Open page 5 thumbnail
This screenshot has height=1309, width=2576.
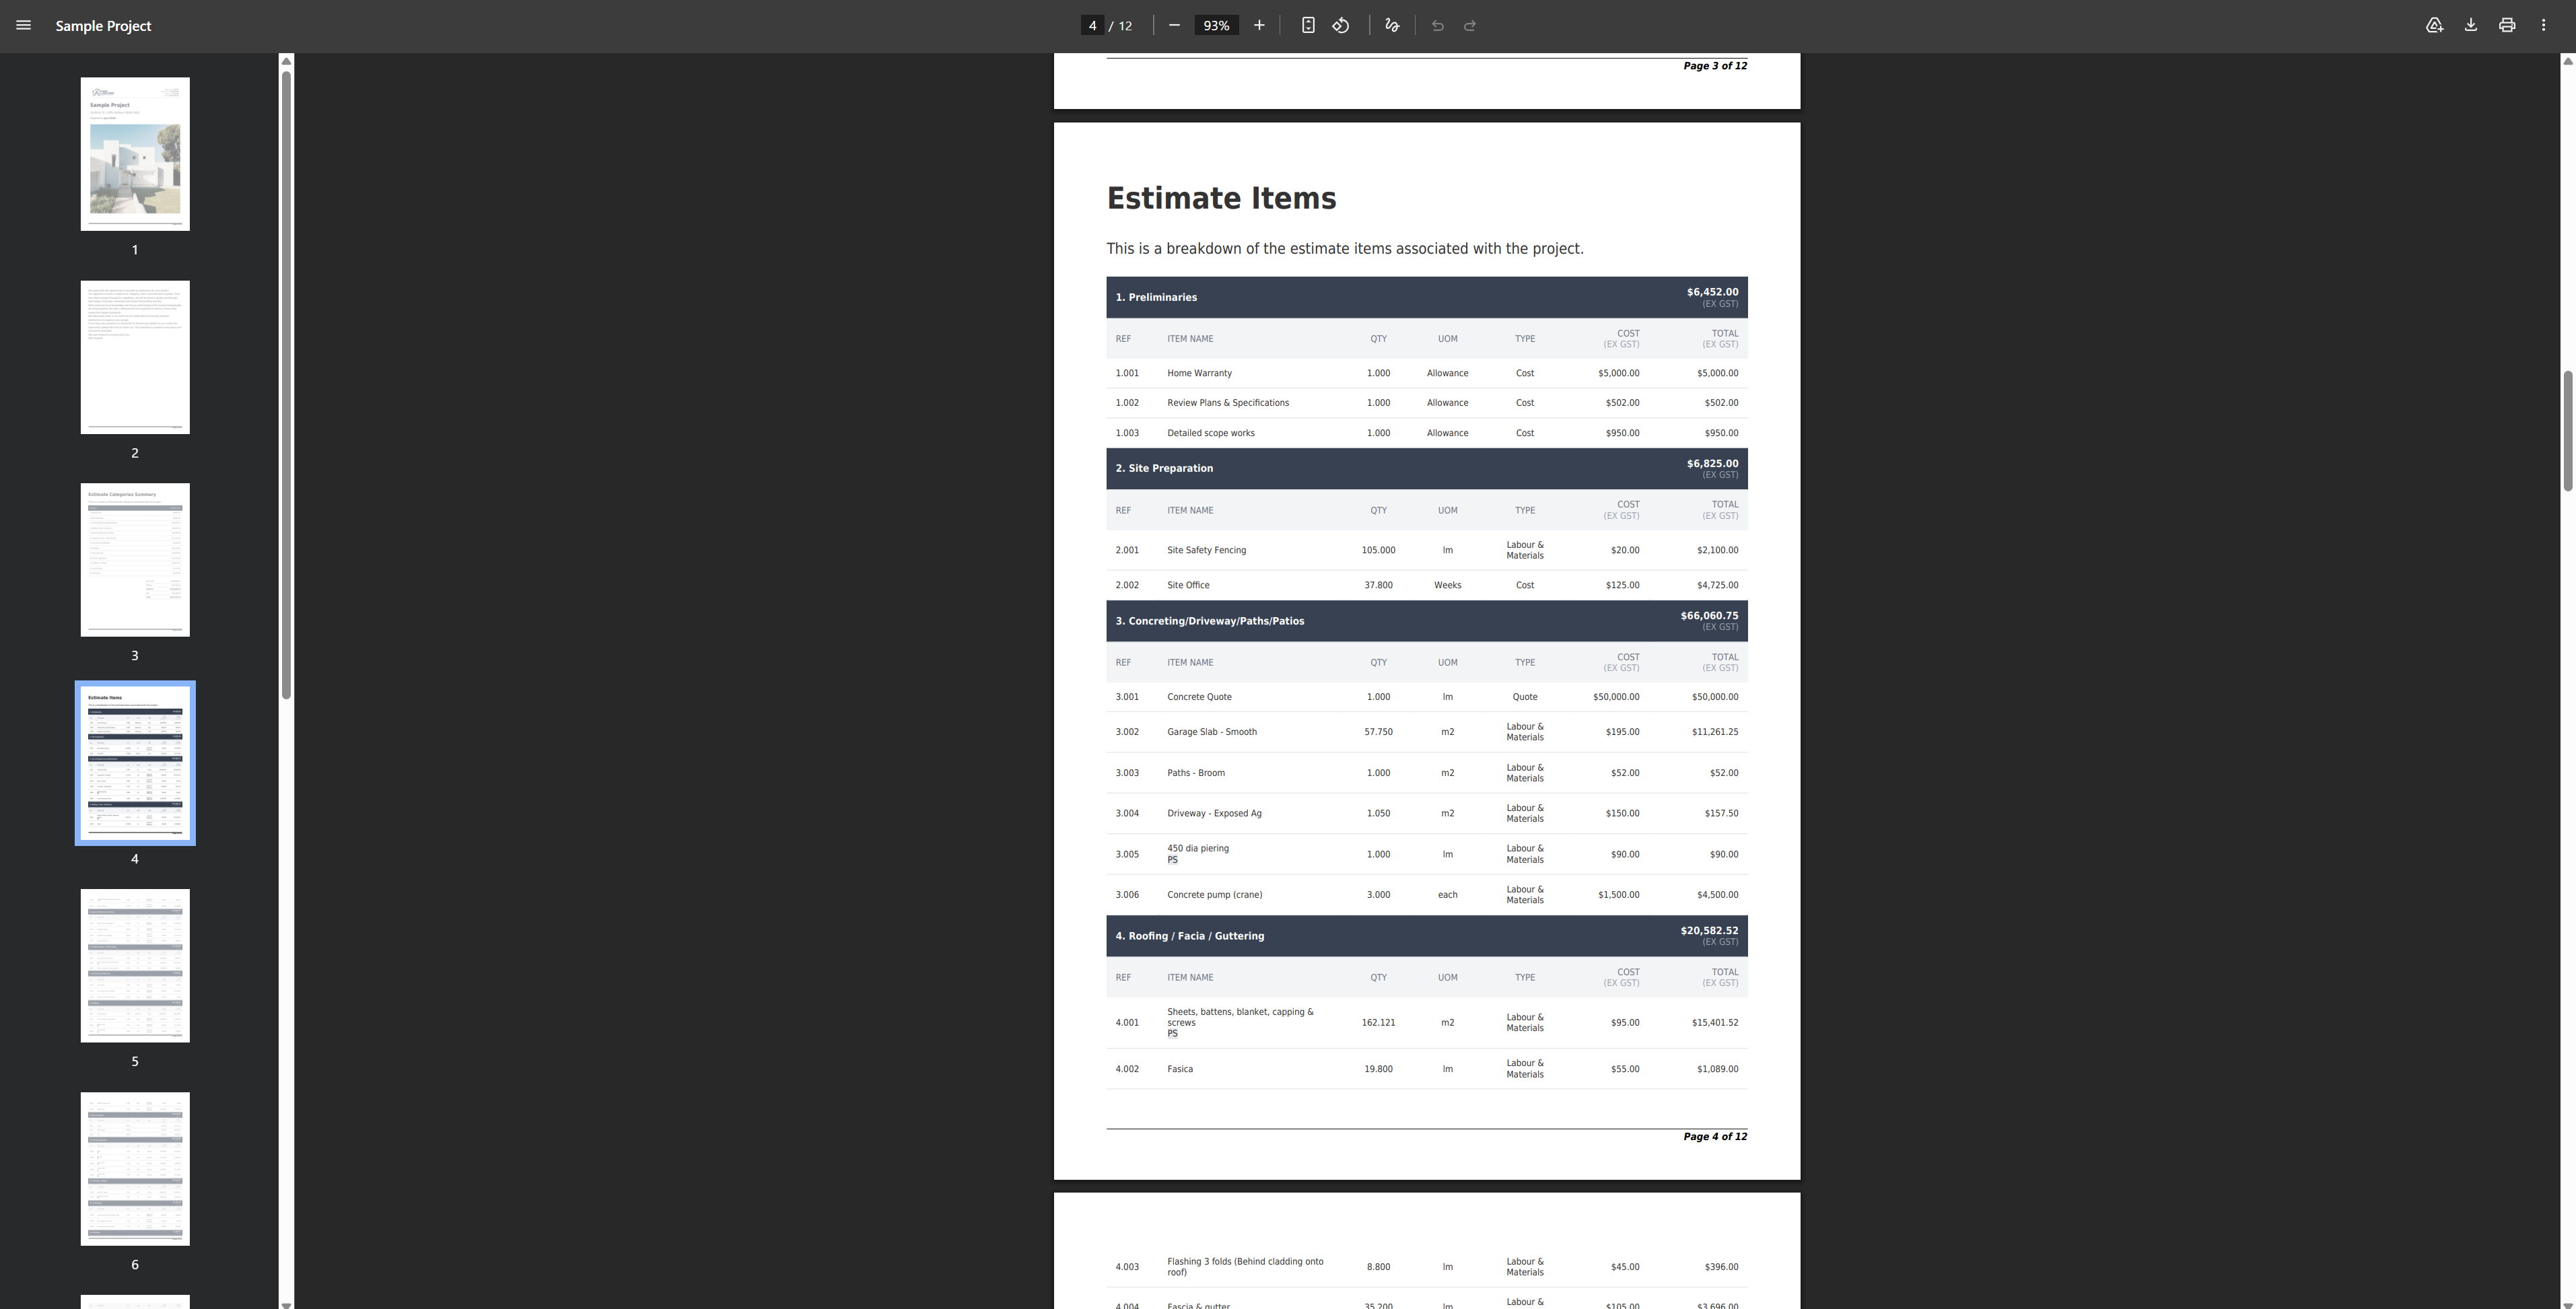135,966
